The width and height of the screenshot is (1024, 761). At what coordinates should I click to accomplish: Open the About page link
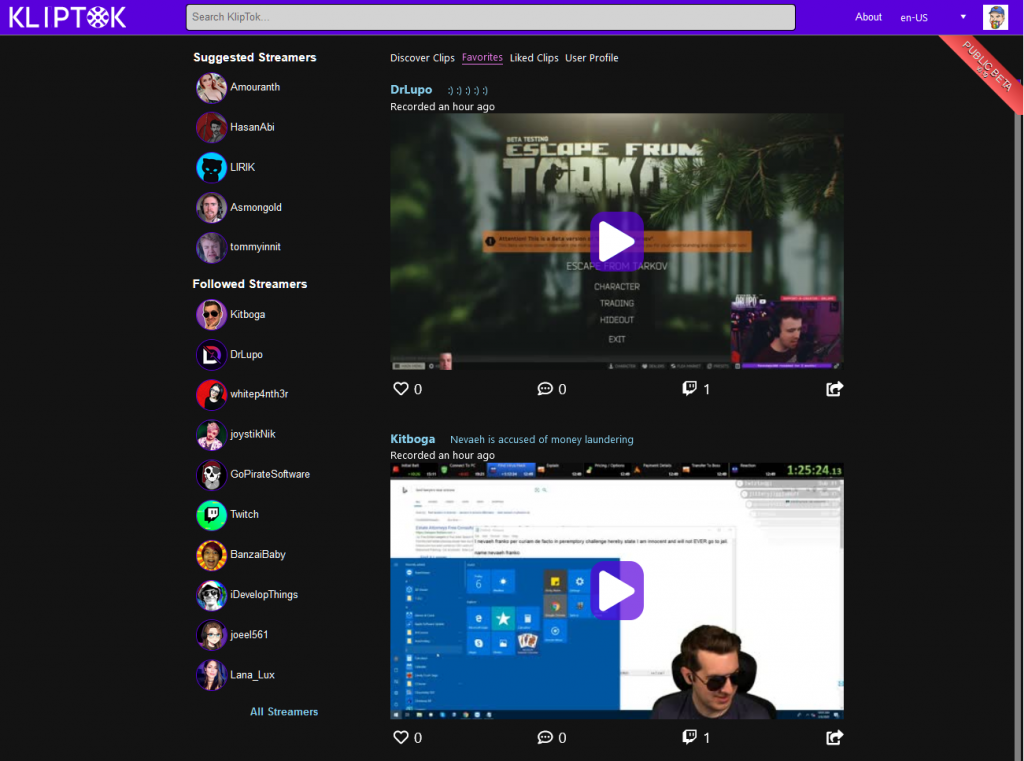pyautogui.click(x=868, y=17)
